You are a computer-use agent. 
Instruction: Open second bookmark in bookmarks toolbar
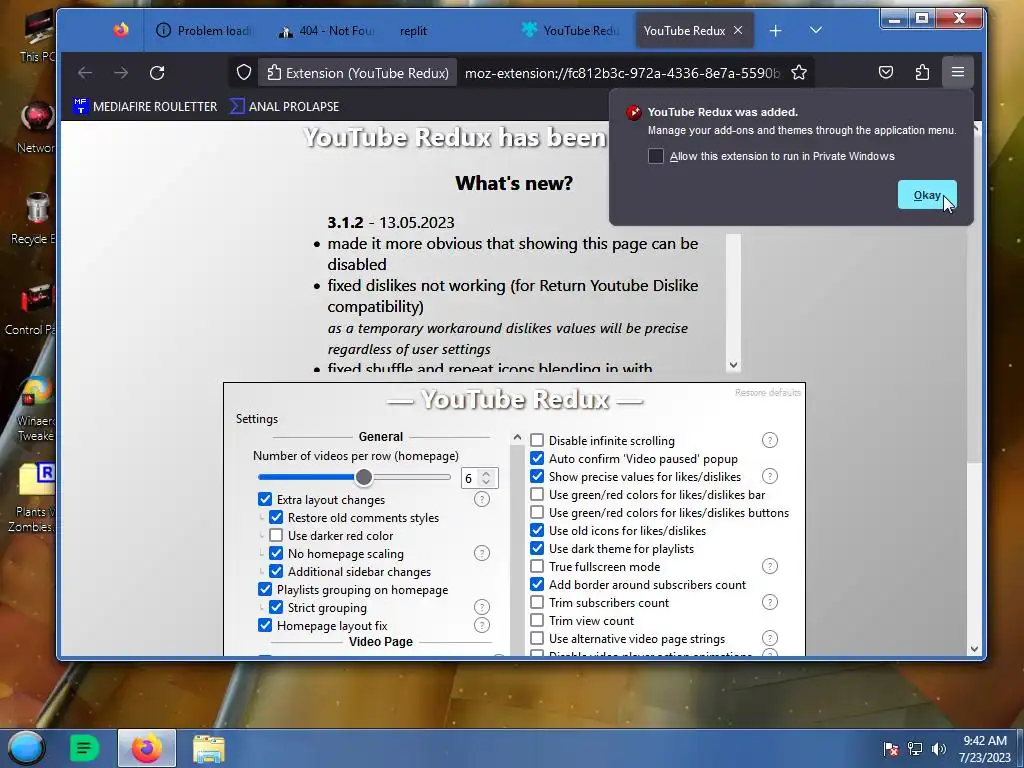285,106
